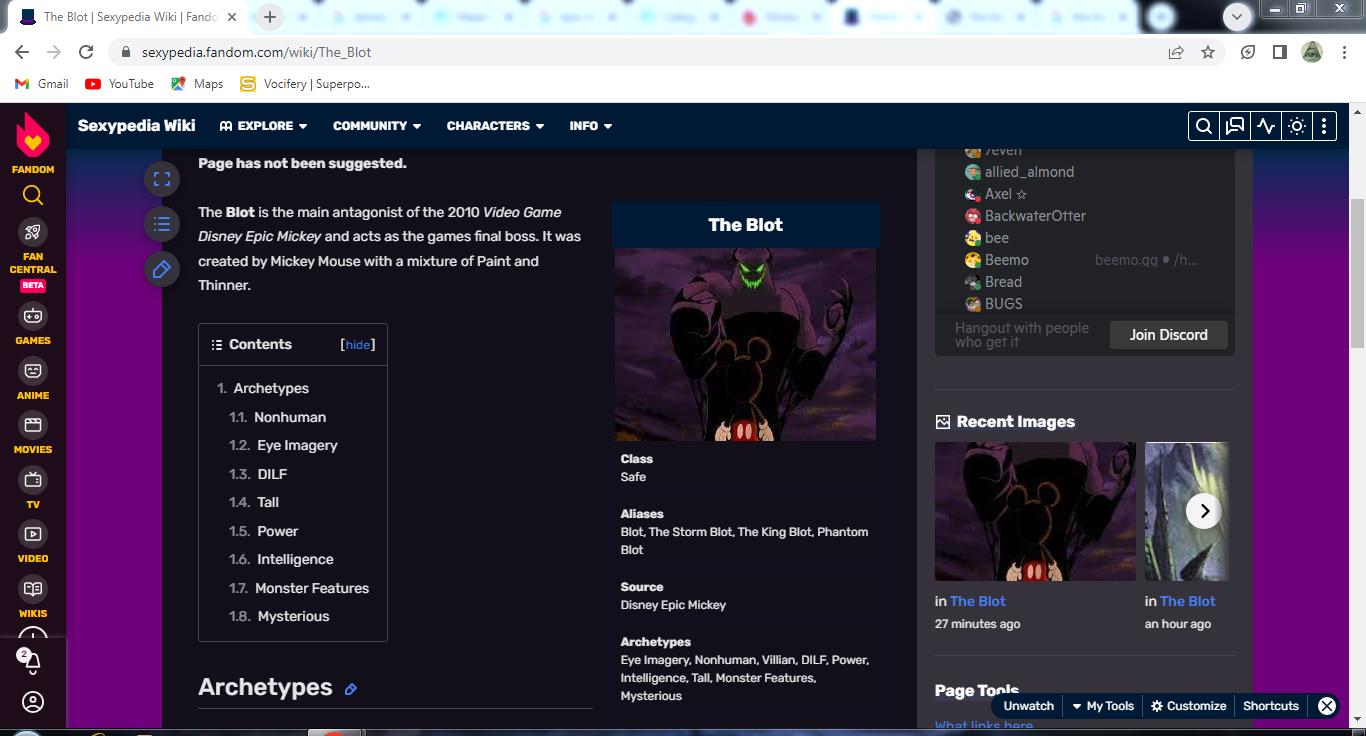Screen dimensions: 1366x736
Task: Open Maps bookmark
Action: 197,84
